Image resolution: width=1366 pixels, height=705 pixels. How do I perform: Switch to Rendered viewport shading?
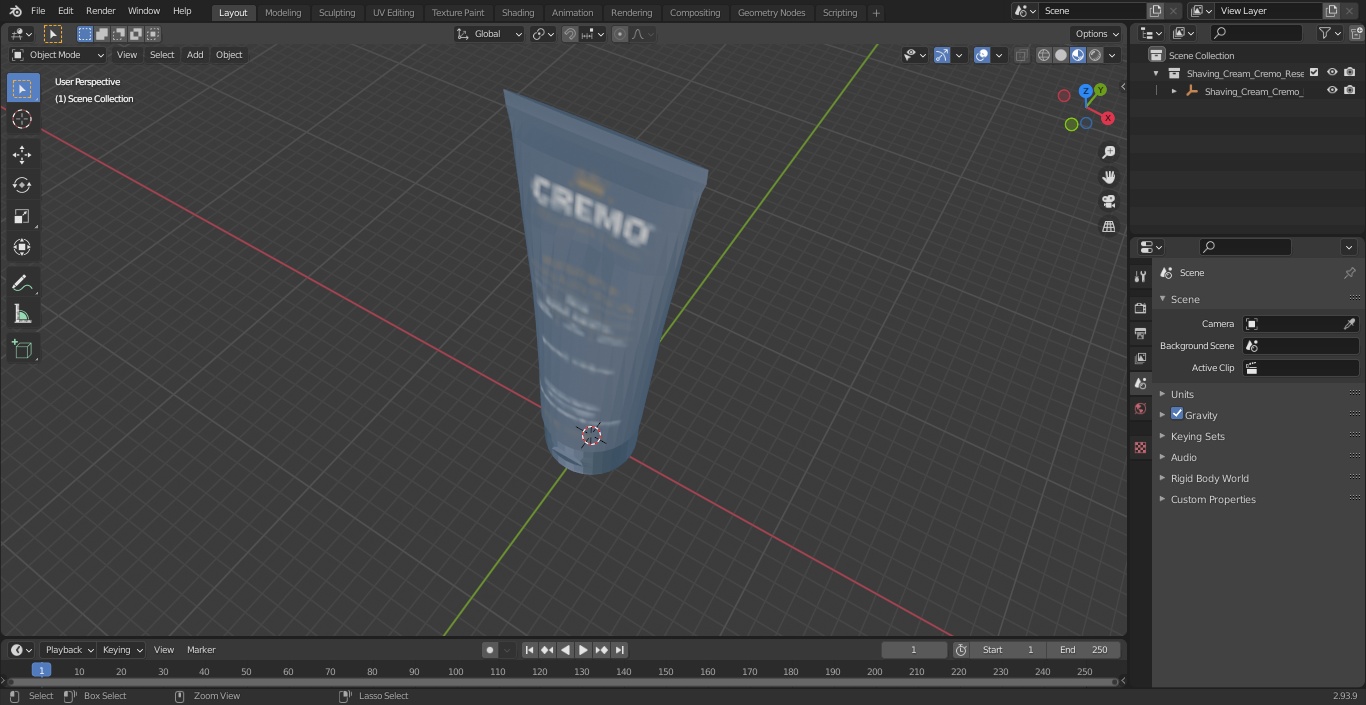tap(1095, 55)
